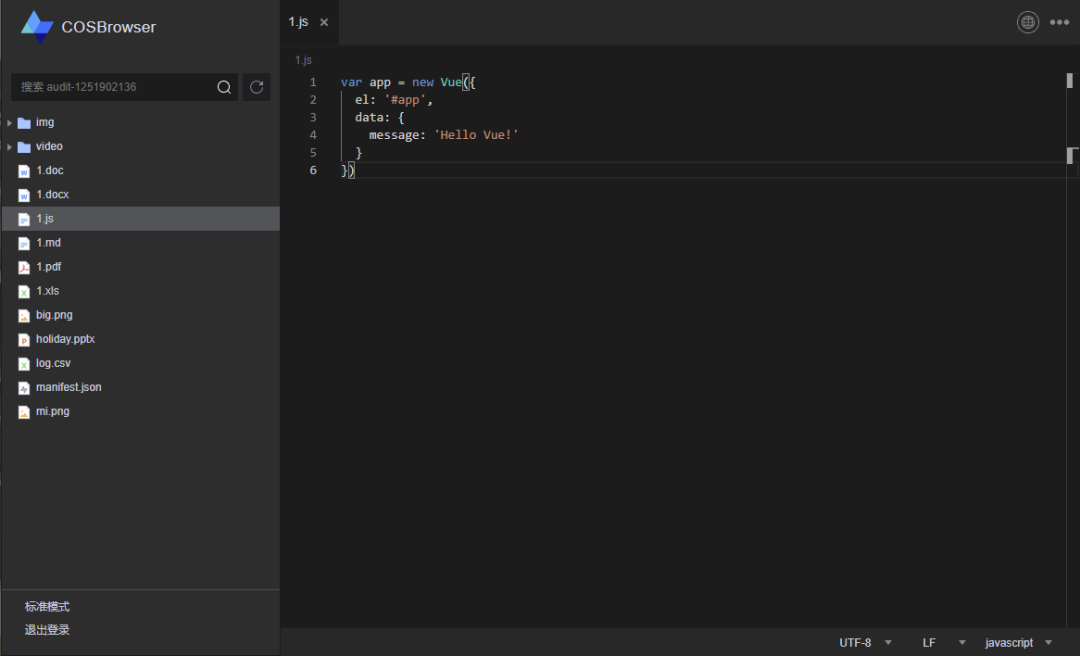Click the file icon of 1.md
The height and width of the screenshot is (656, 1080).
(x=24, y=243)
